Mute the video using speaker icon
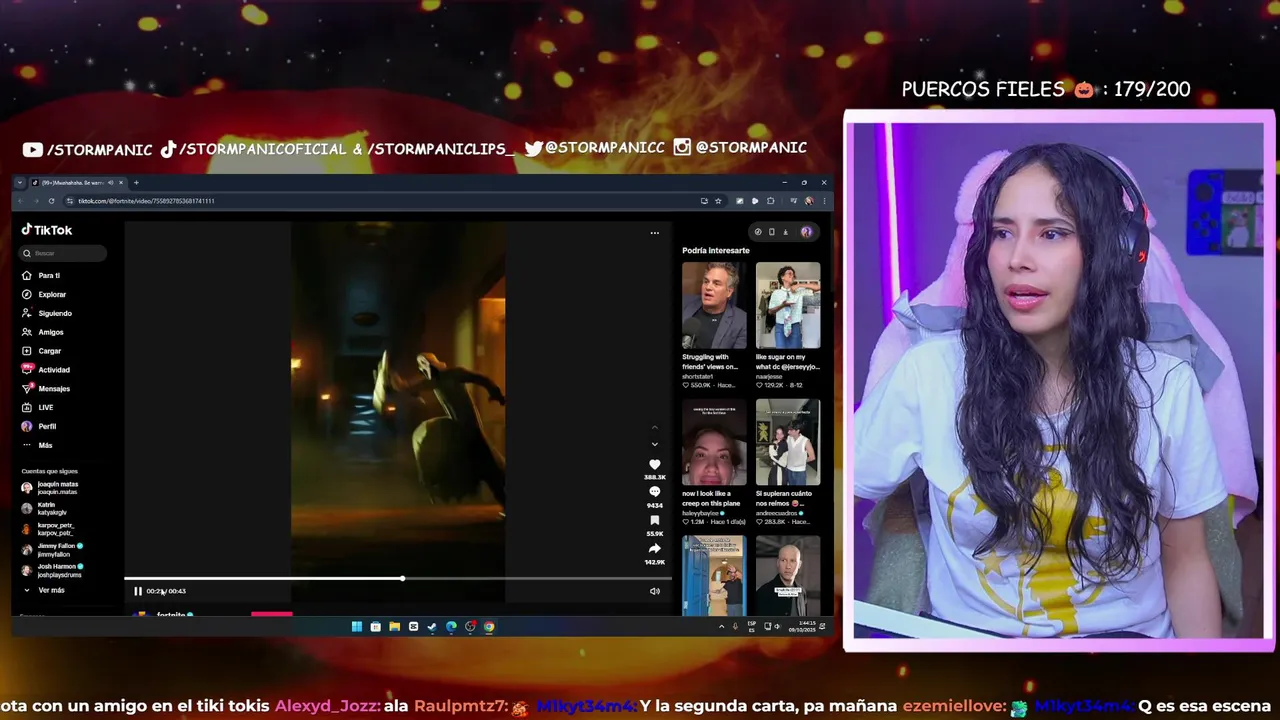The height and width of the screenshot is (720, 1280). 655,591
